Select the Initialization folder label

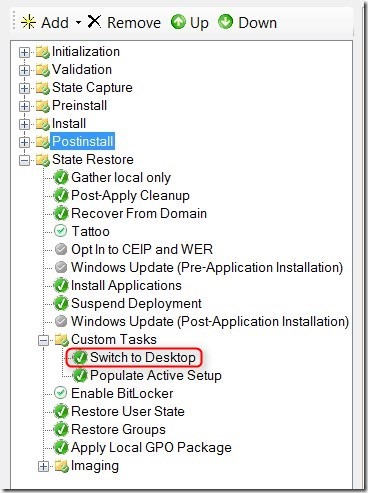click(86, 52)
